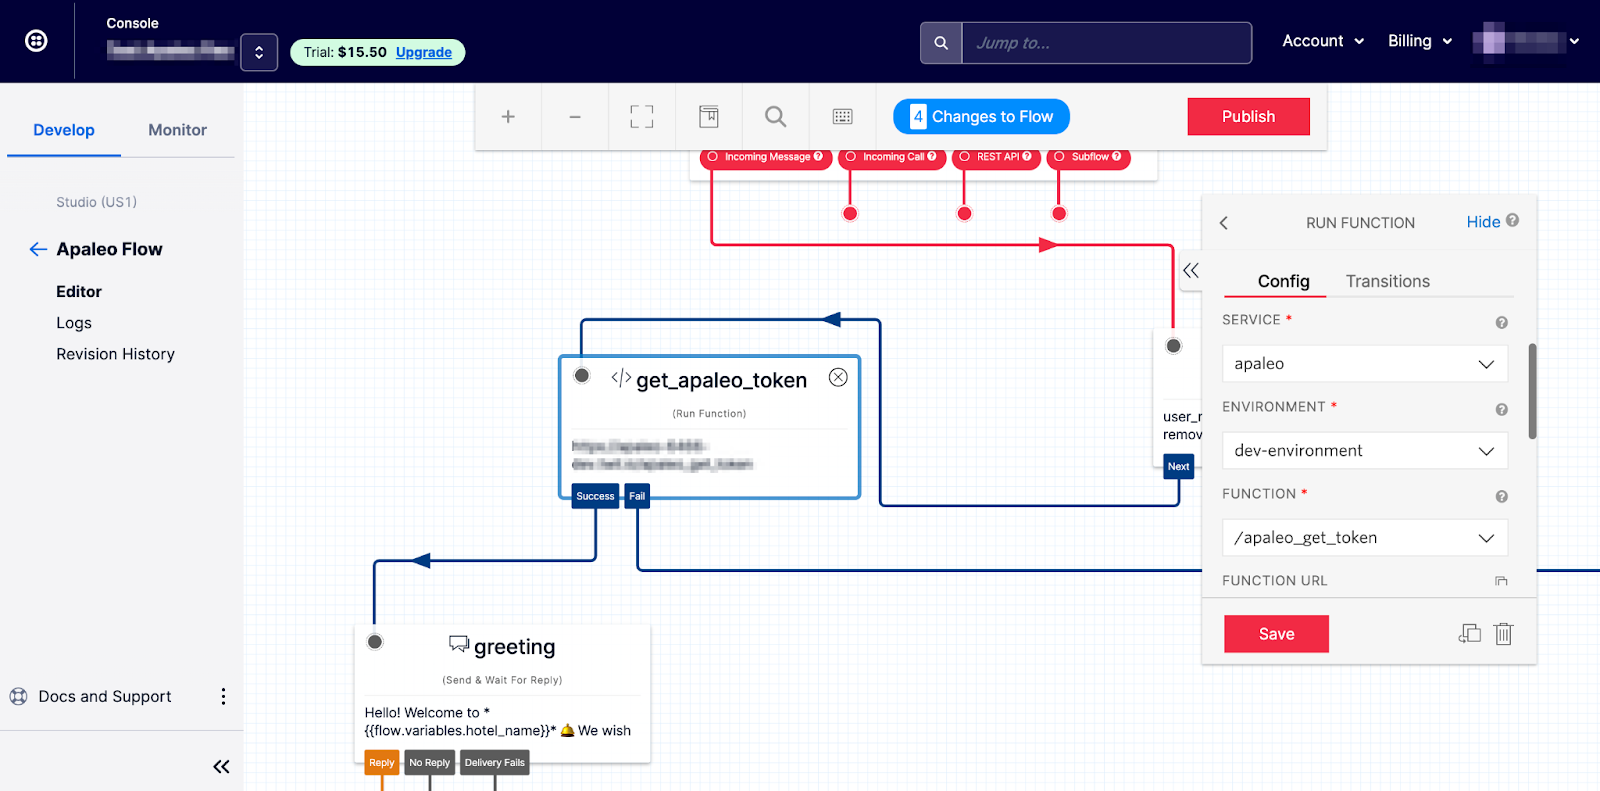Copy the Function URL

(1501, 581)
